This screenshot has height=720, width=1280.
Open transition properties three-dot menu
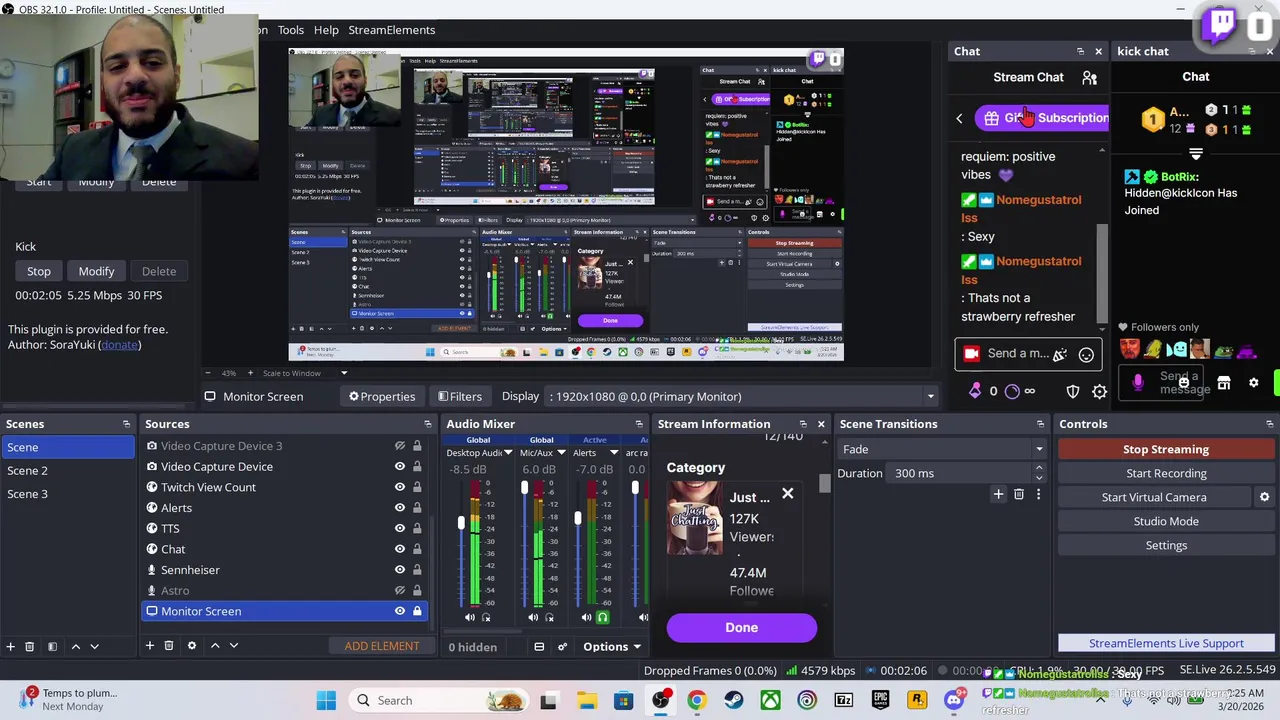[x=1038, y=494]
